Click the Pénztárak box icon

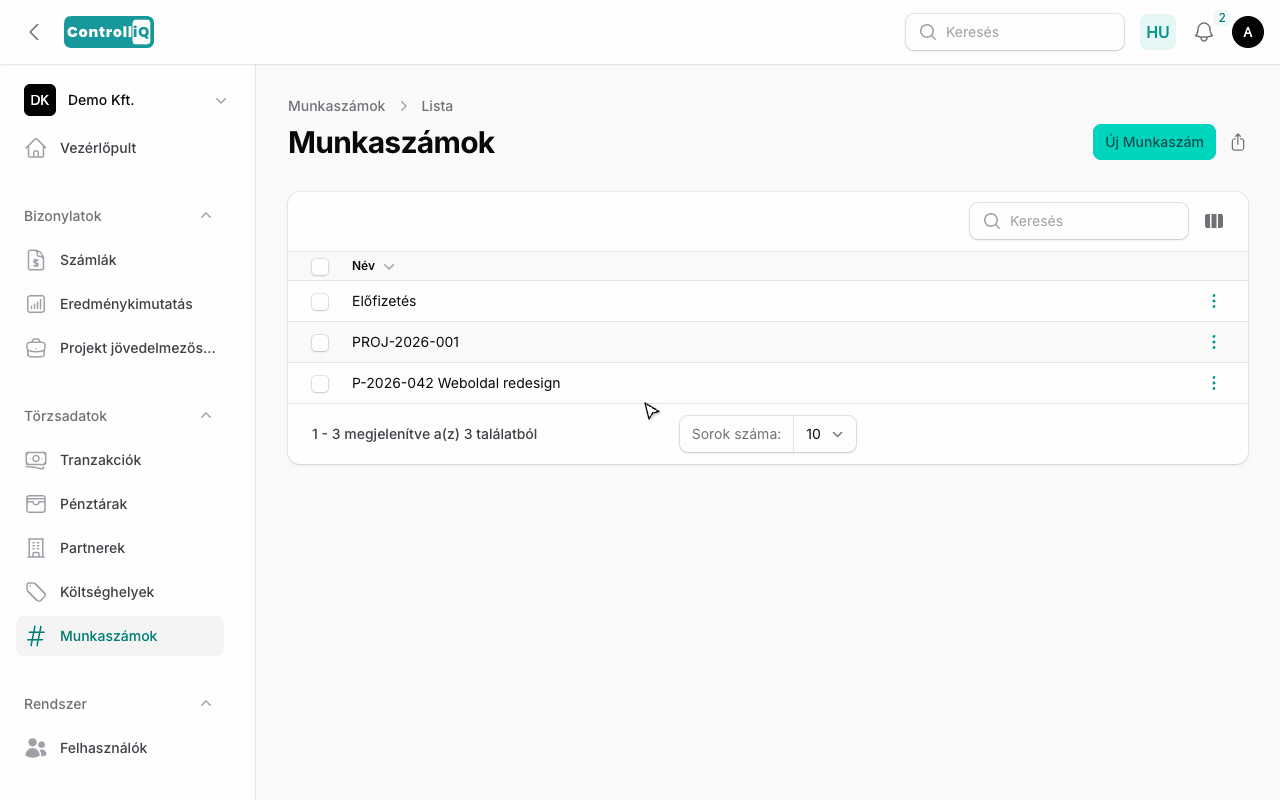pyautogui.click(x=36, y=504)
